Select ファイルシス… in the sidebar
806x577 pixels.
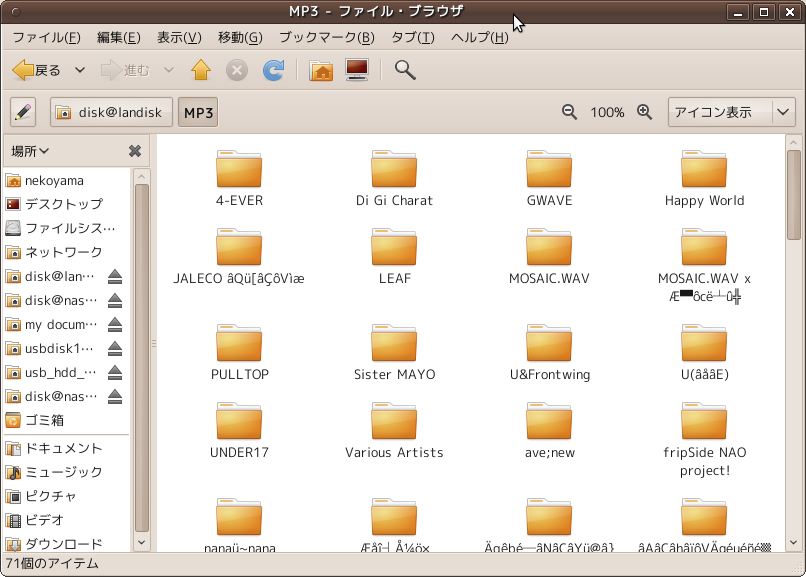pyautogui.click(x=66, y=228)
